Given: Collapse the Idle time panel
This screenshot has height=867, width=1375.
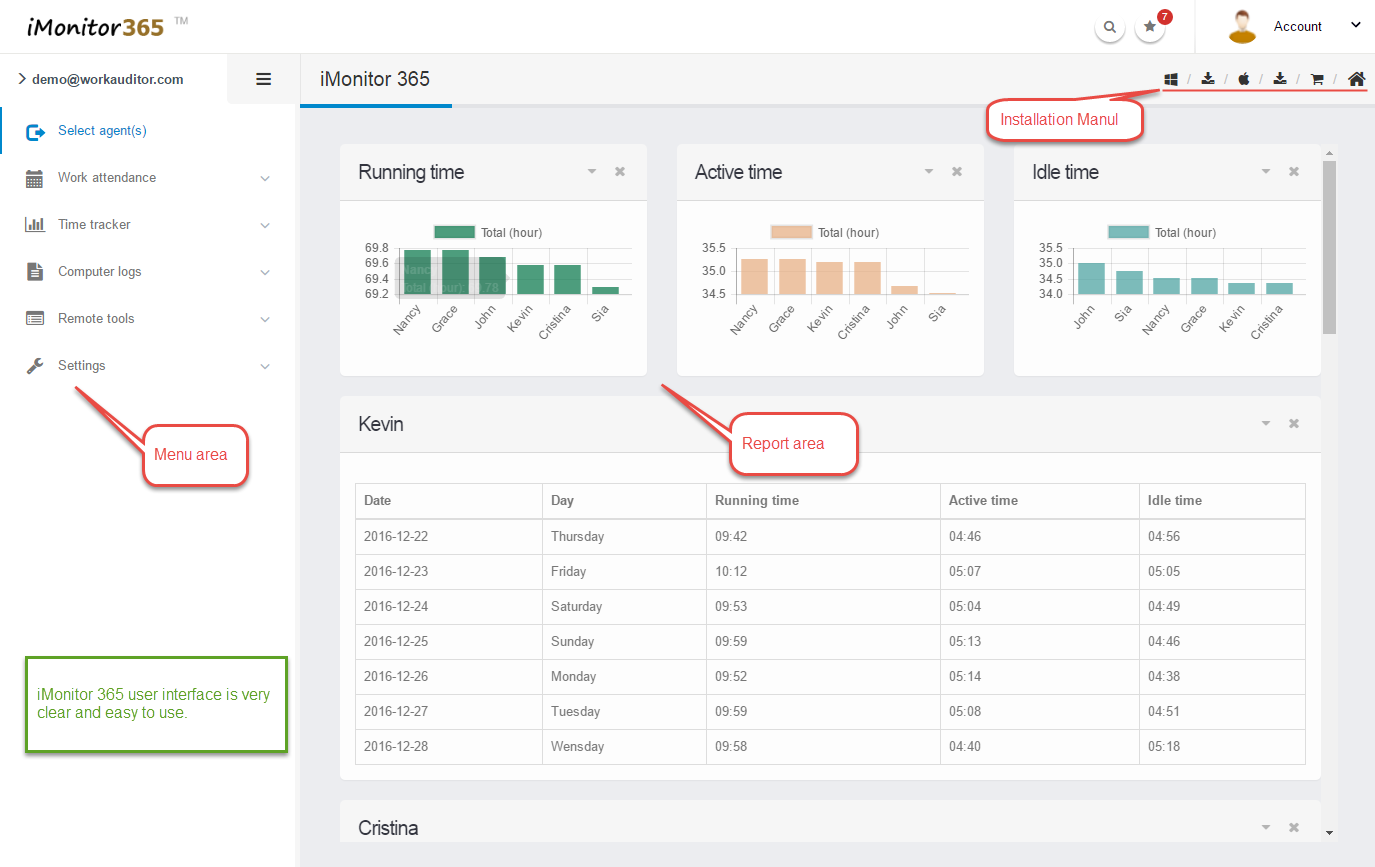Looking at the screenshot, I should coord(1266,172).
